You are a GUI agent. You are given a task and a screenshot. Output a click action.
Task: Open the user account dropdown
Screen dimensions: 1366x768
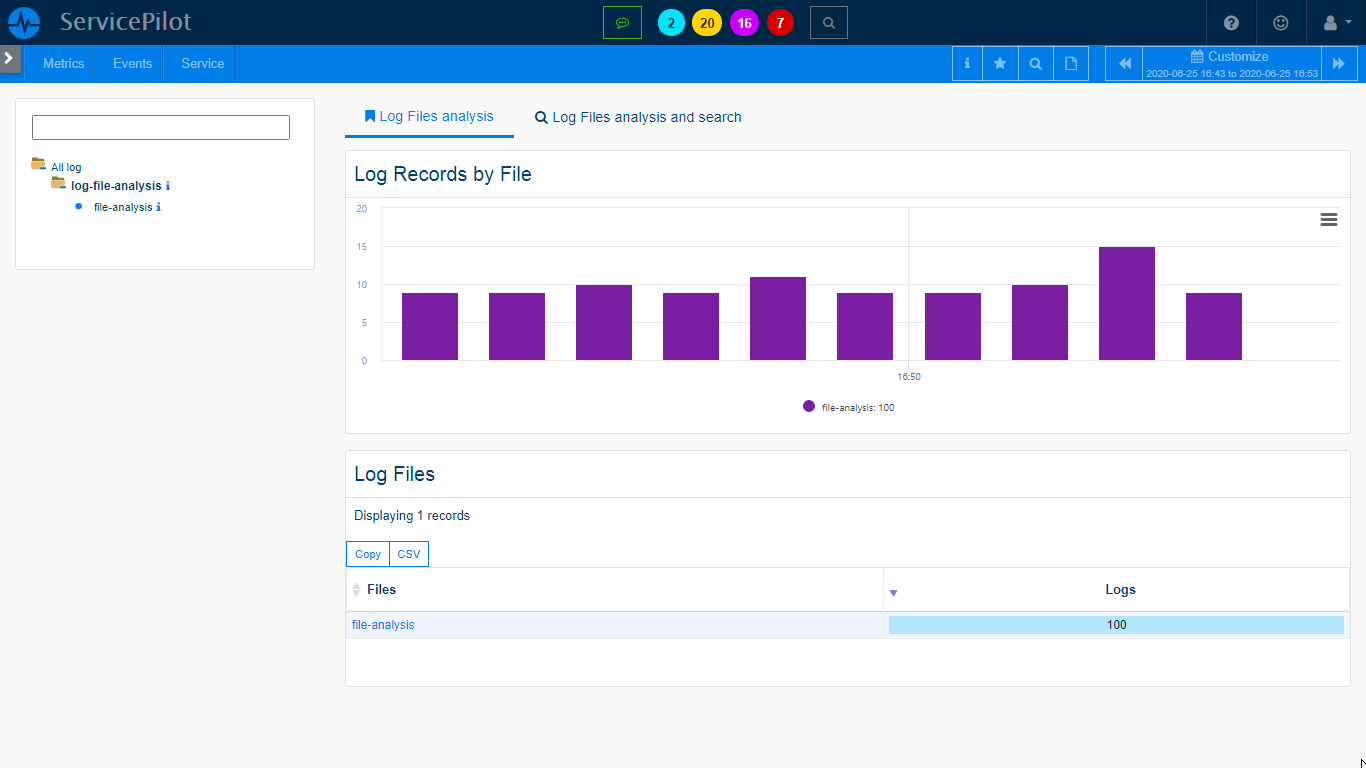1336,22
